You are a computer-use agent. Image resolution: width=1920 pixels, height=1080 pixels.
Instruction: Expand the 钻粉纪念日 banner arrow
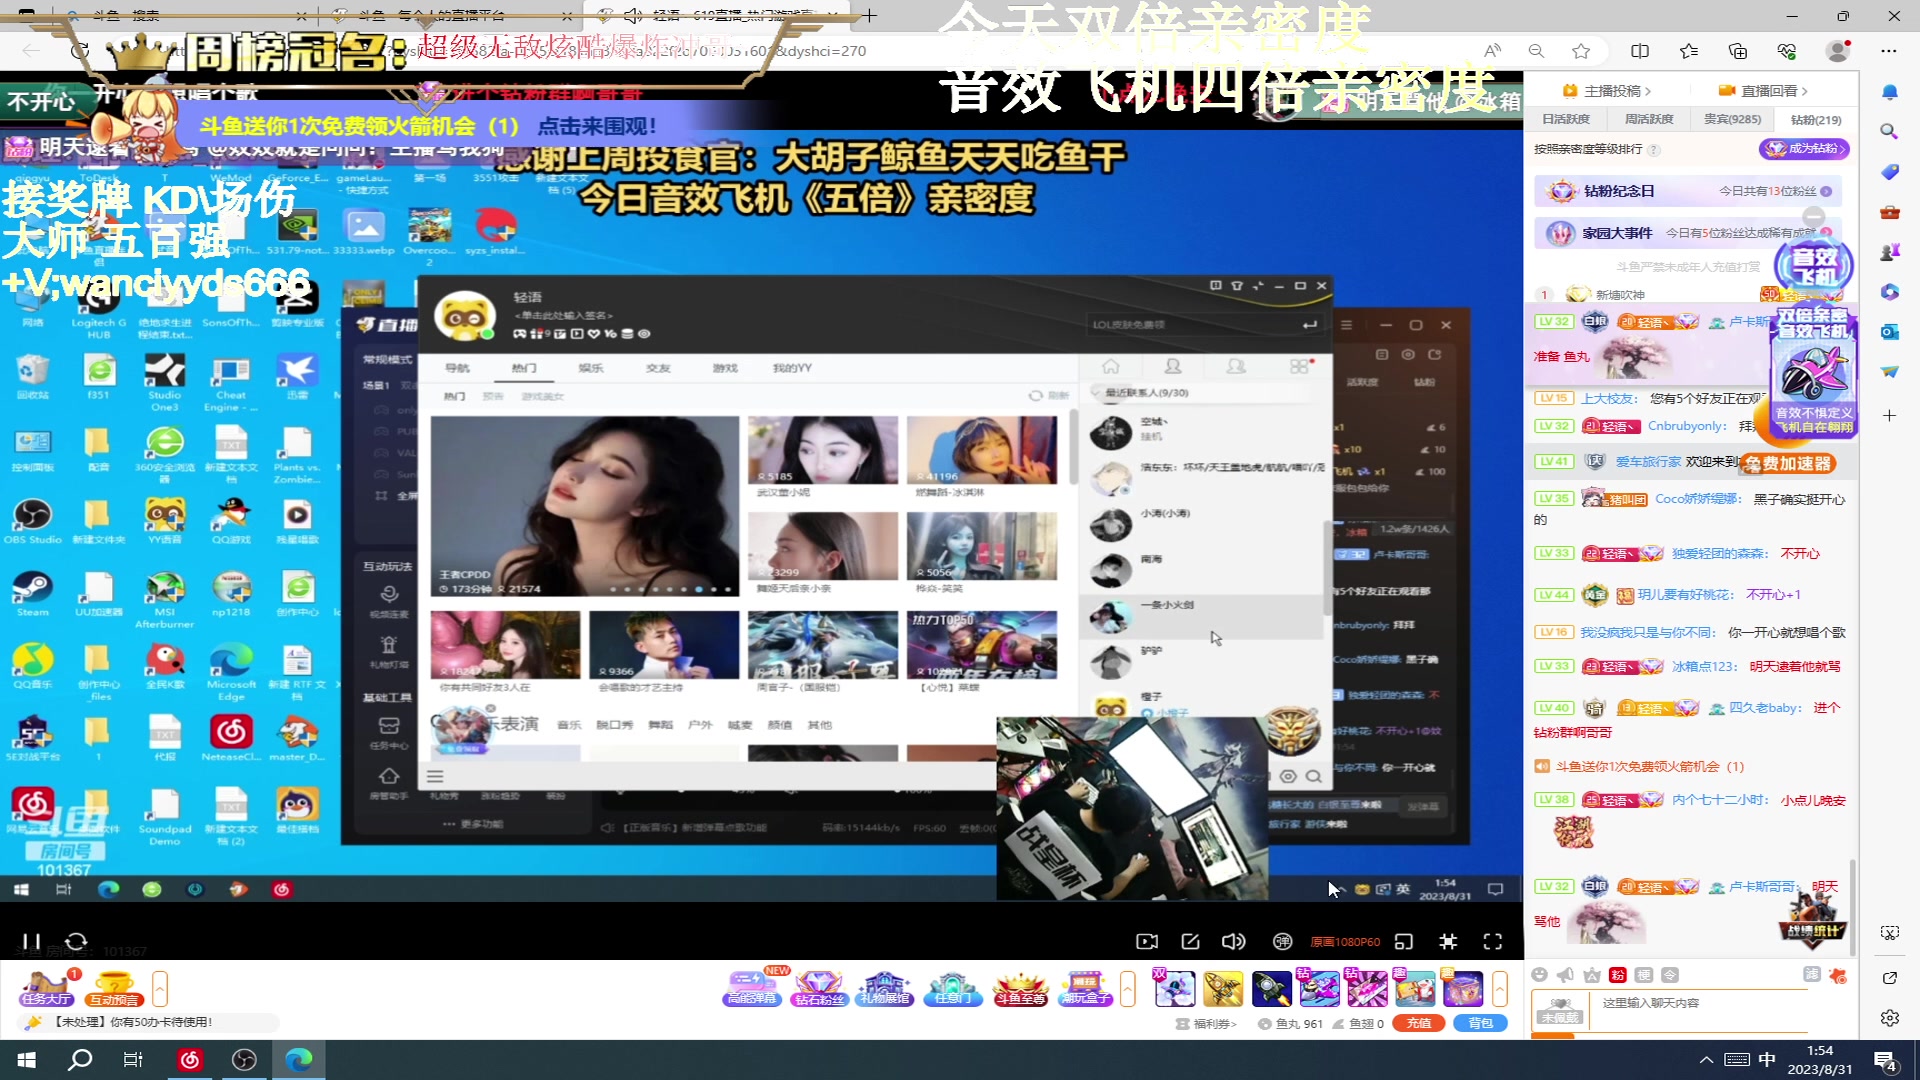[1826, 191]
